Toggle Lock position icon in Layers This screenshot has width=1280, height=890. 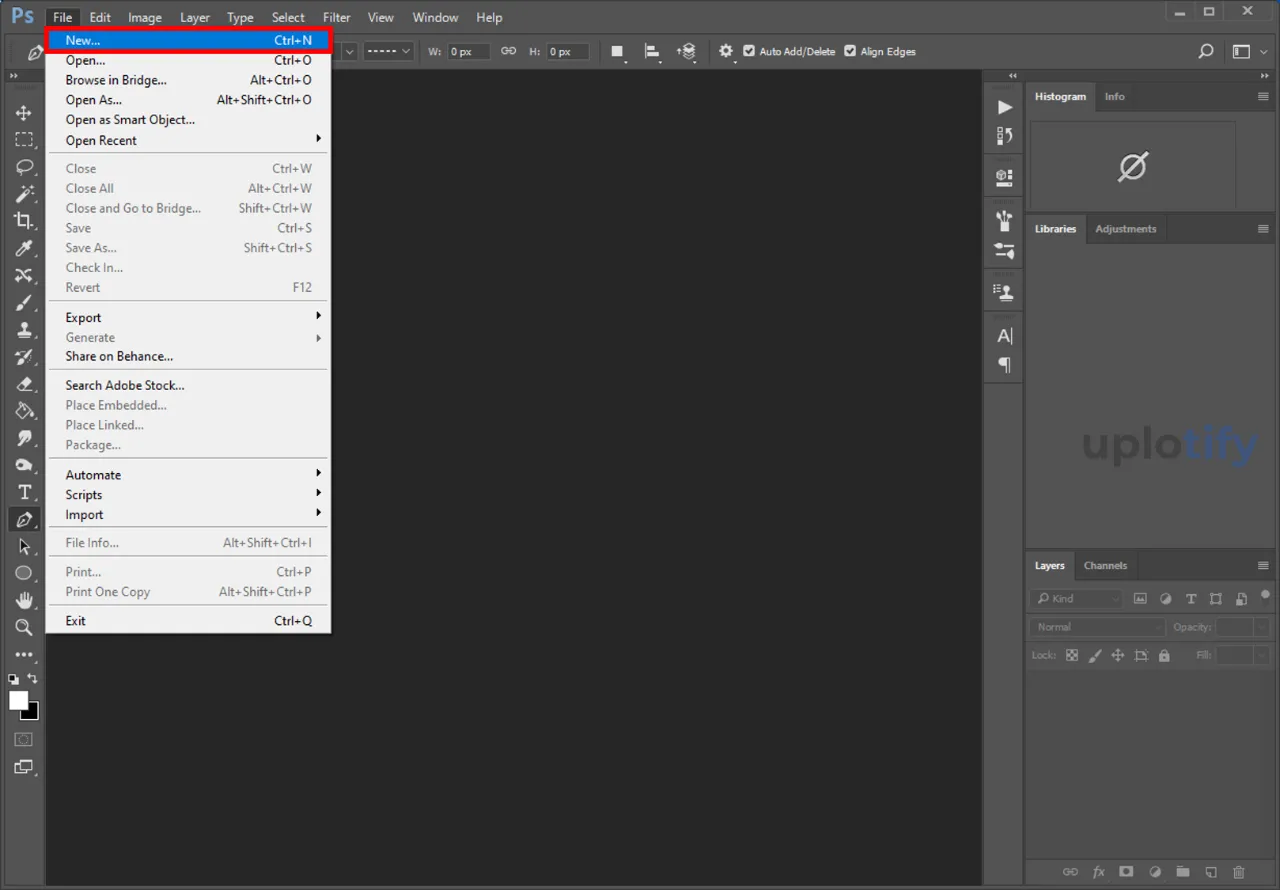tap(1118, 656)
